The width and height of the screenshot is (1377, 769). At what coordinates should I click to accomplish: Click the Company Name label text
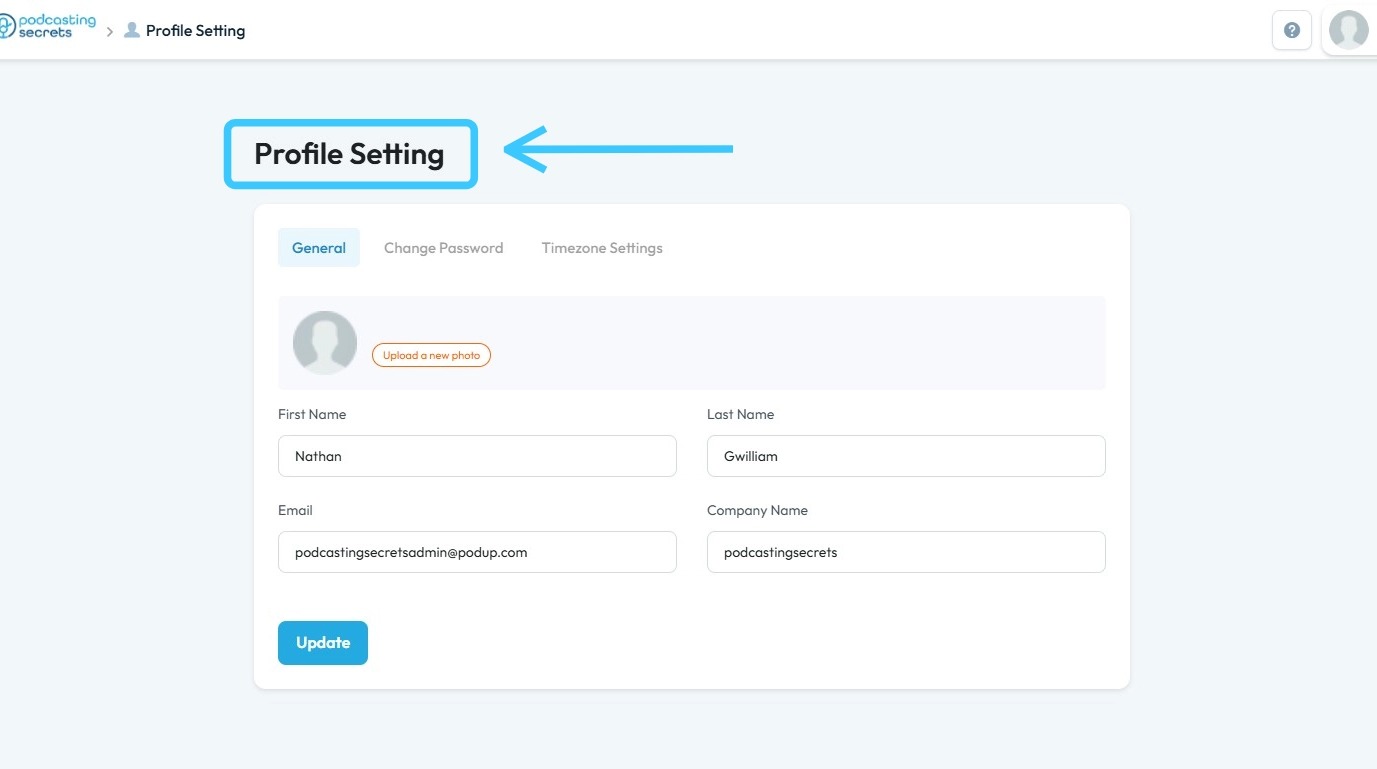[x=757, y=510]
